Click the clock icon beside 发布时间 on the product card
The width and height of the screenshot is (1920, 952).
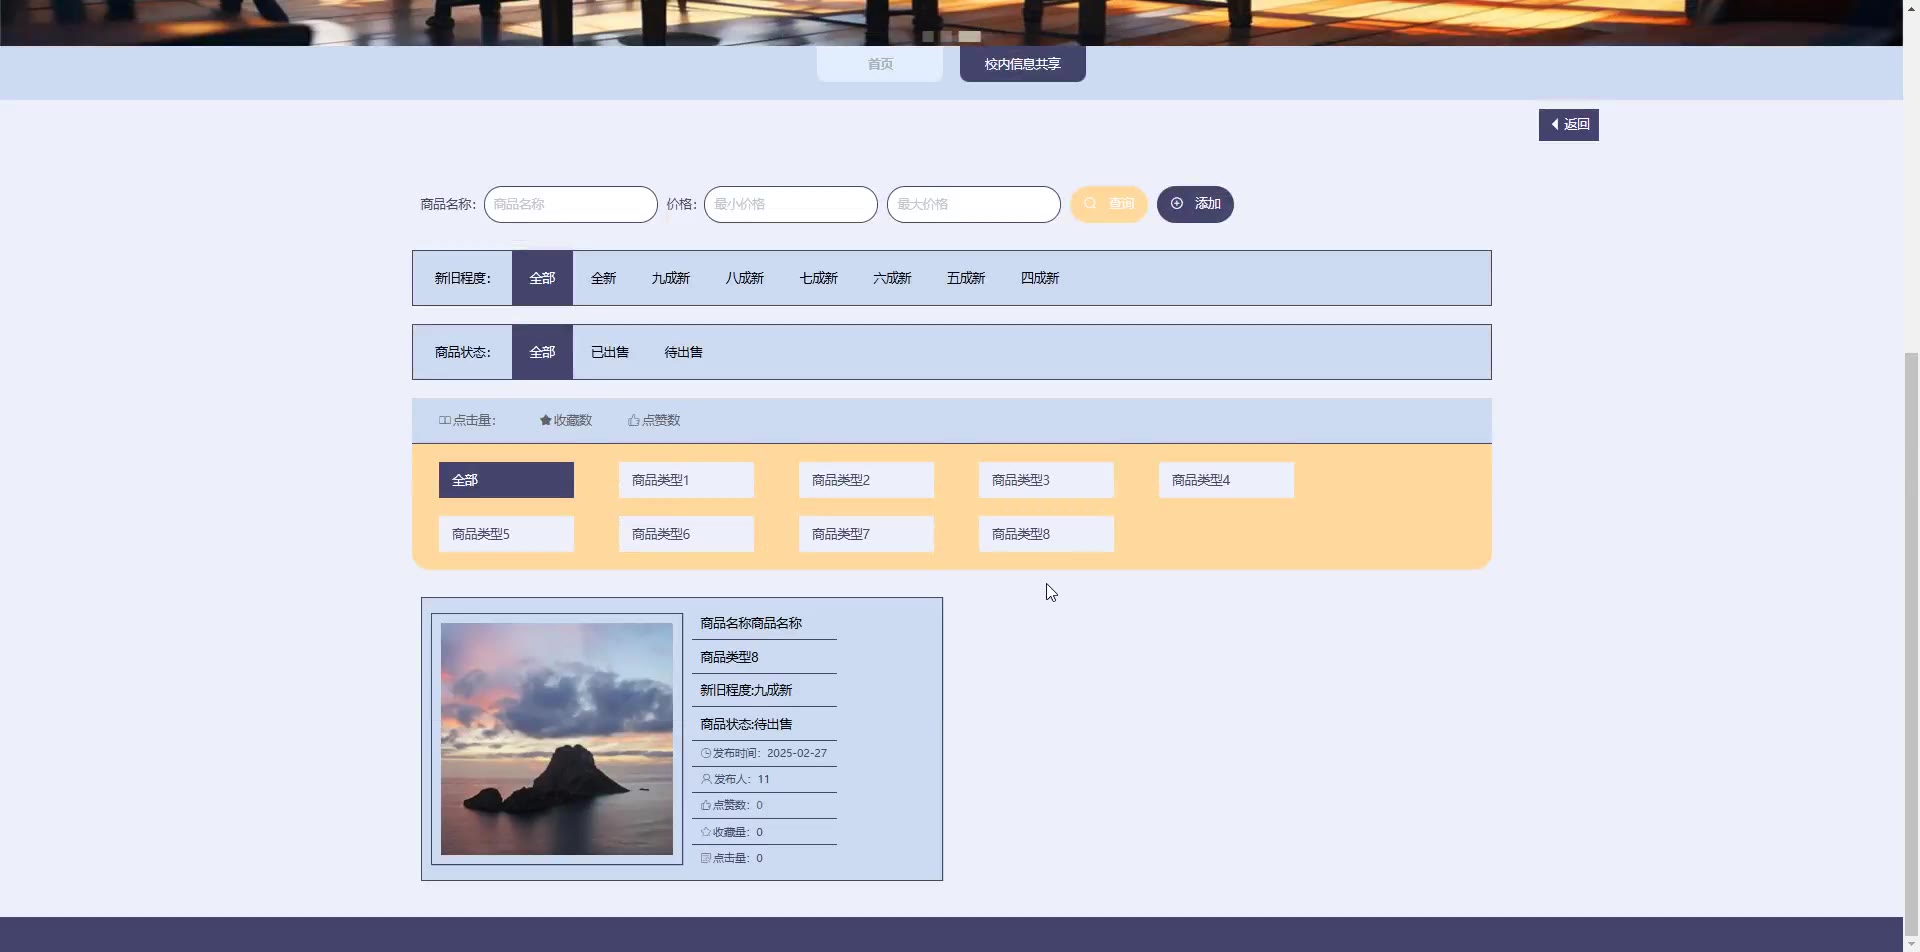(x=704, y=752)
